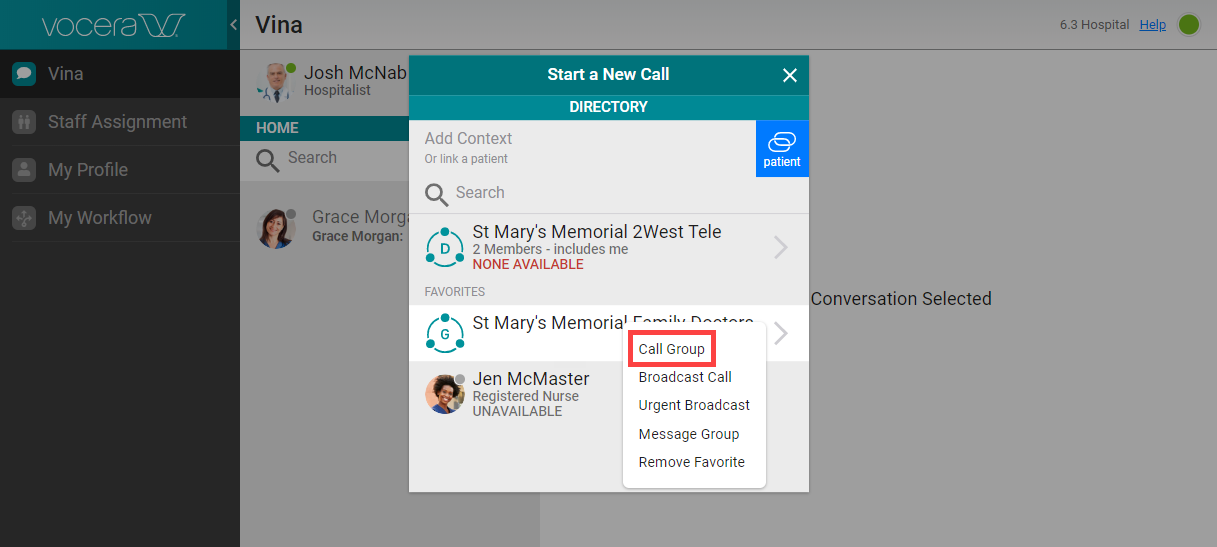1217x547 pixels.
Task: Collapse the sidebar with the arrow icon
Action: tap(233, 24)
